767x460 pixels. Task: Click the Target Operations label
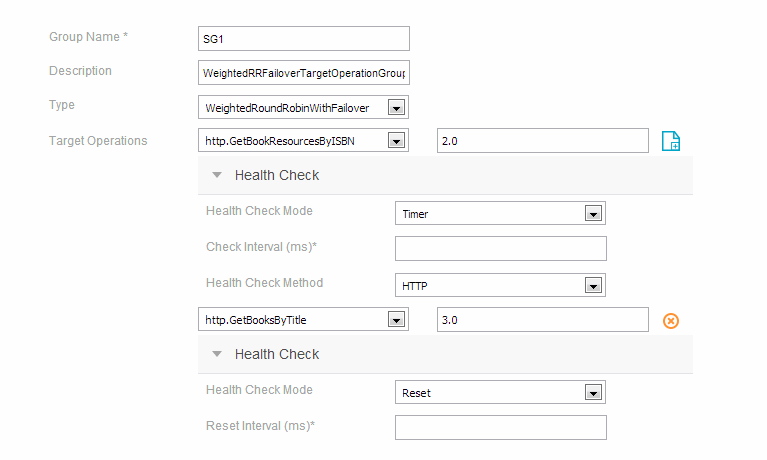point(98,141)
